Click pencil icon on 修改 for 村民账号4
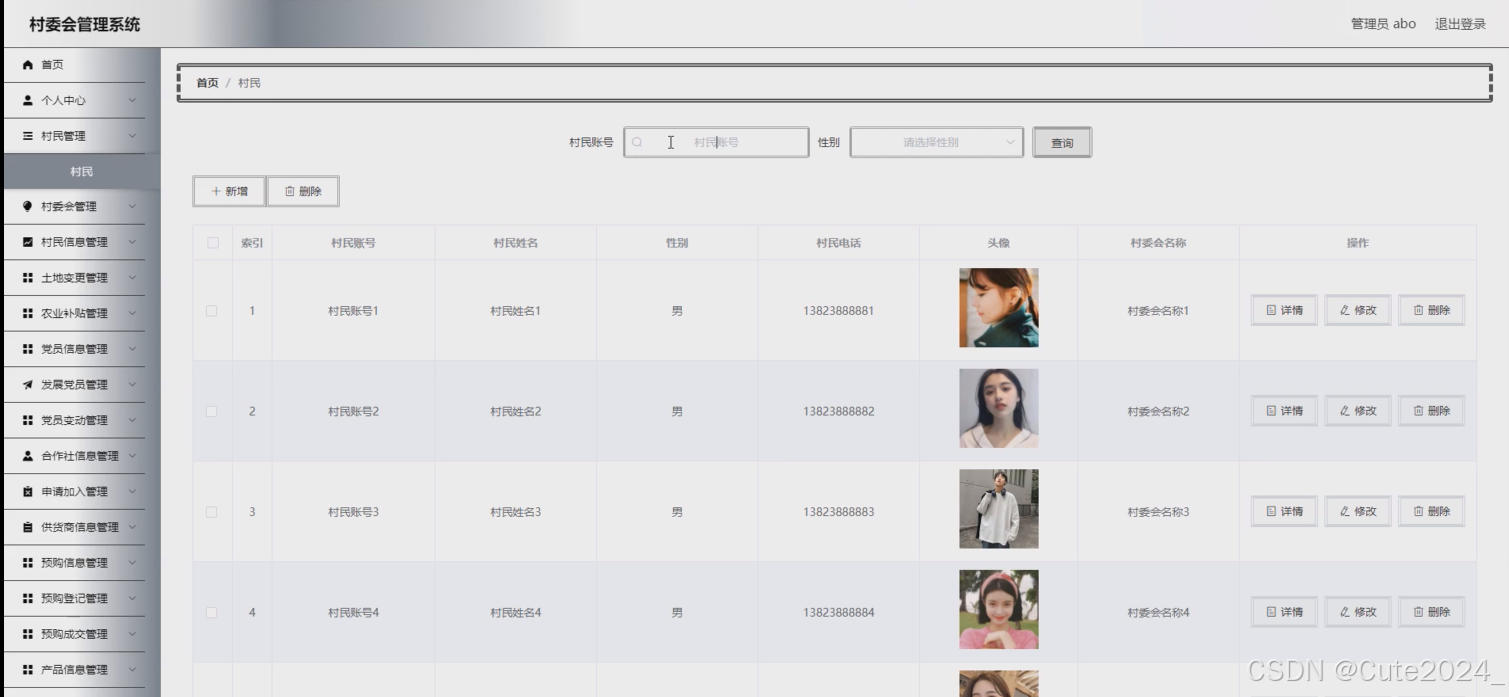Image resolution: width=1509 pixels, height=697 pixels. [1345, 612]
